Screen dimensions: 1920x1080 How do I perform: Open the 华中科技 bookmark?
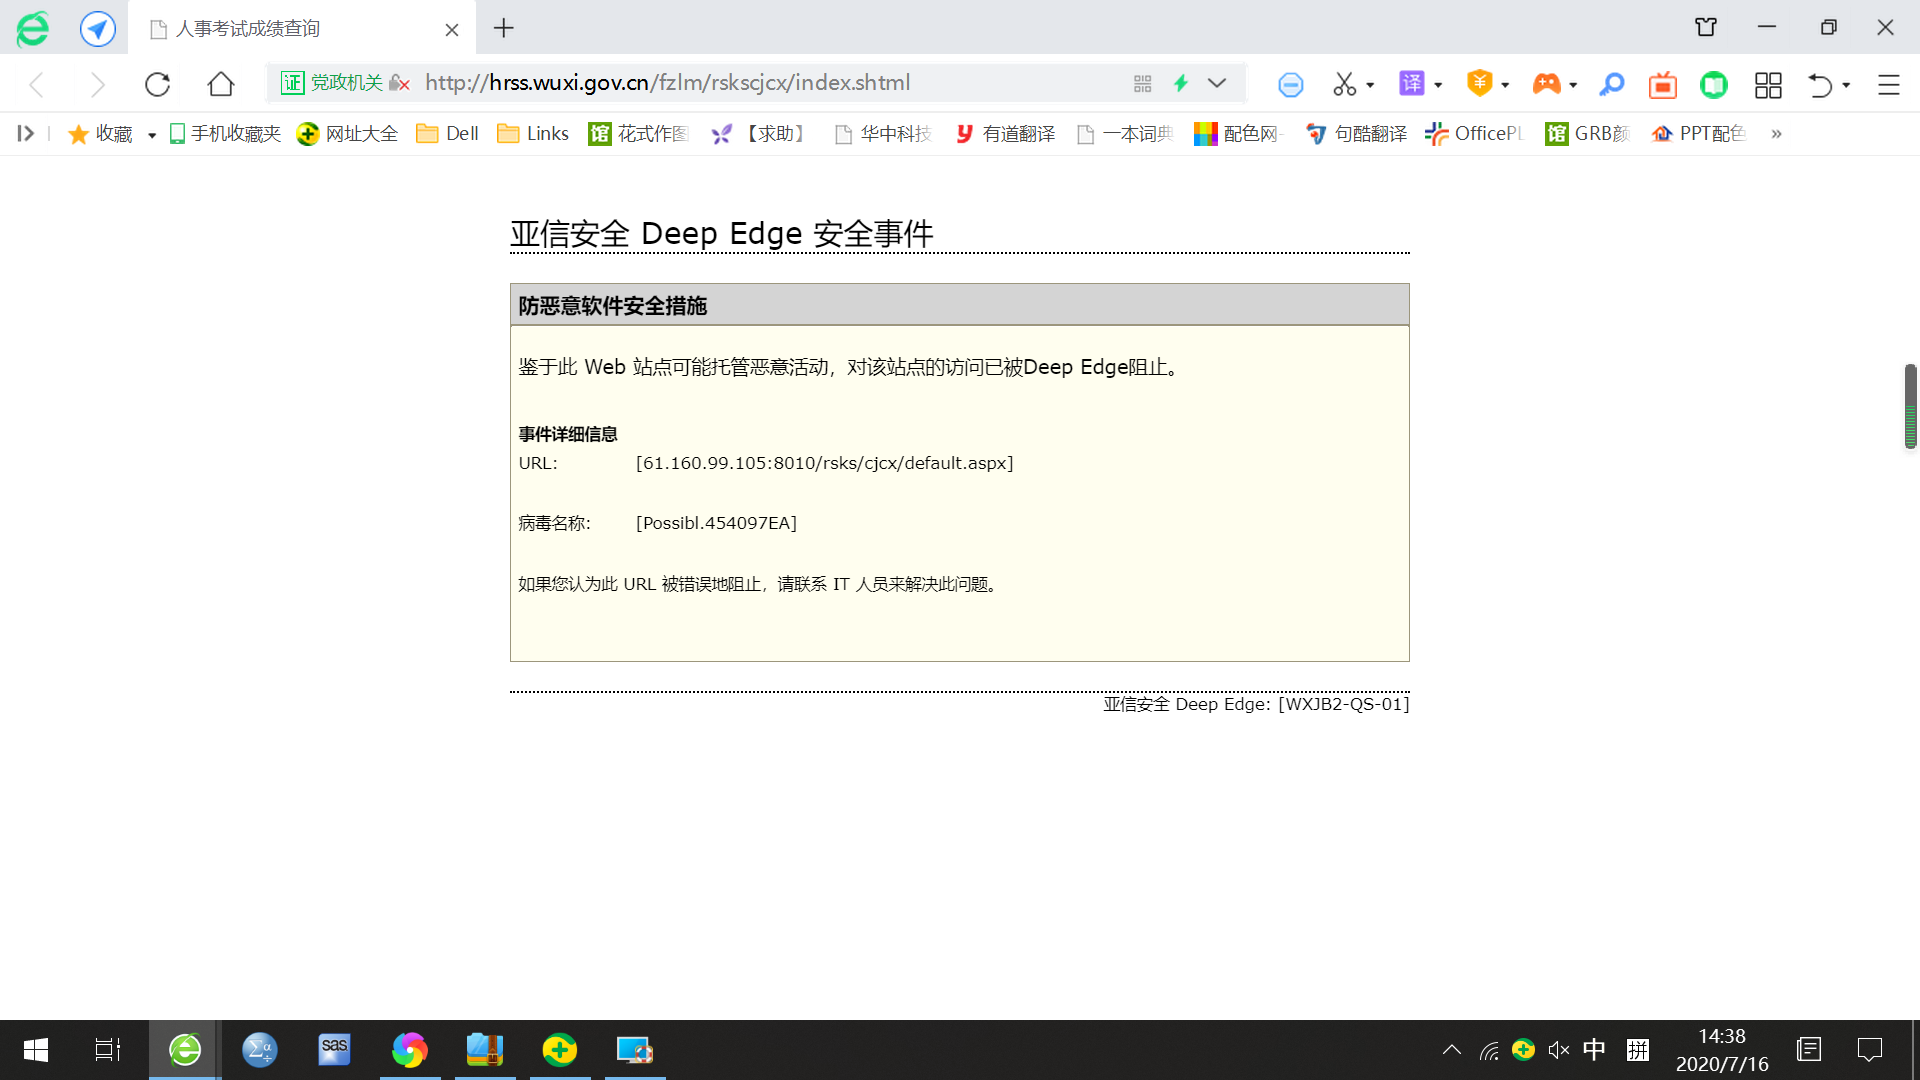pyautogui.click(x=884, y=133)
